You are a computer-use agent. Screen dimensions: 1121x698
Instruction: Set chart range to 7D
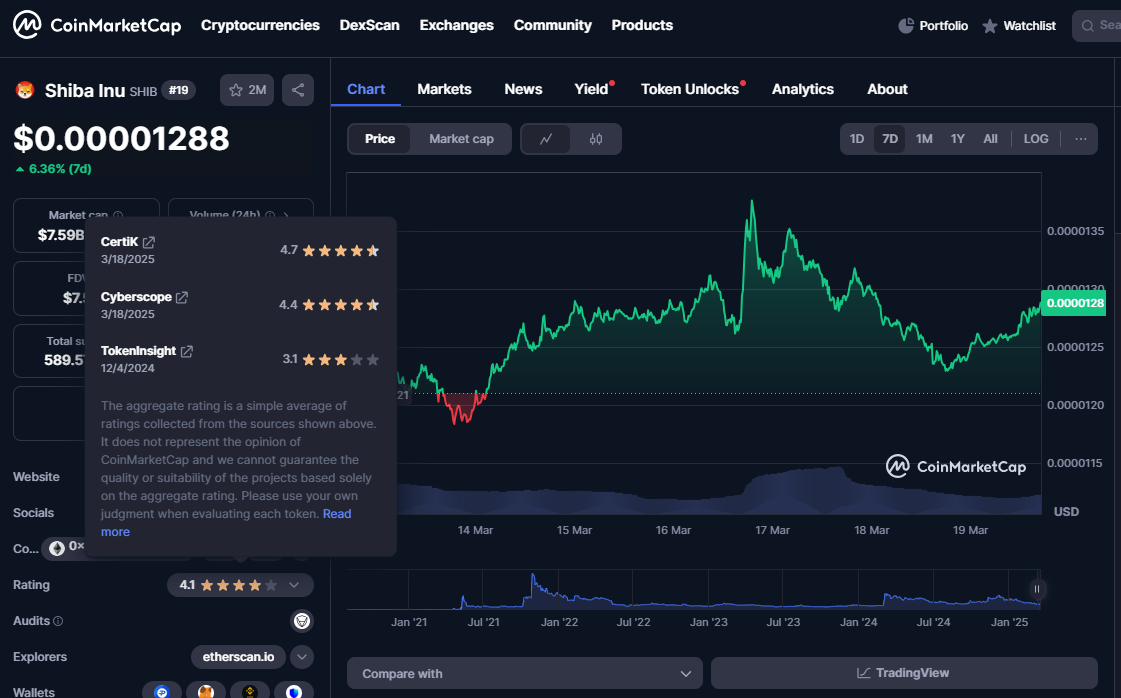coord(890,139)
